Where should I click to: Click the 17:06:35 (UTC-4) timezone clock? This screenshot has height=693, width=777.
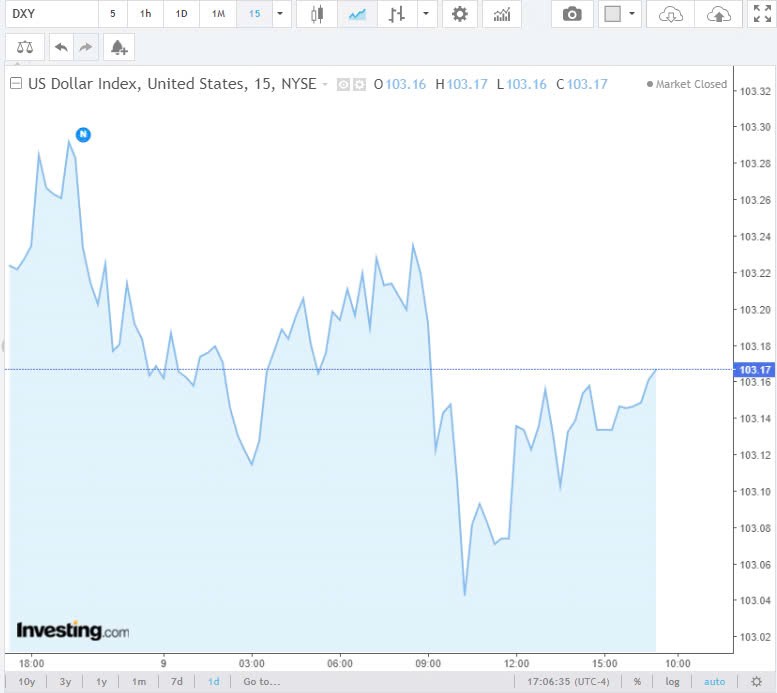[568, 682]
